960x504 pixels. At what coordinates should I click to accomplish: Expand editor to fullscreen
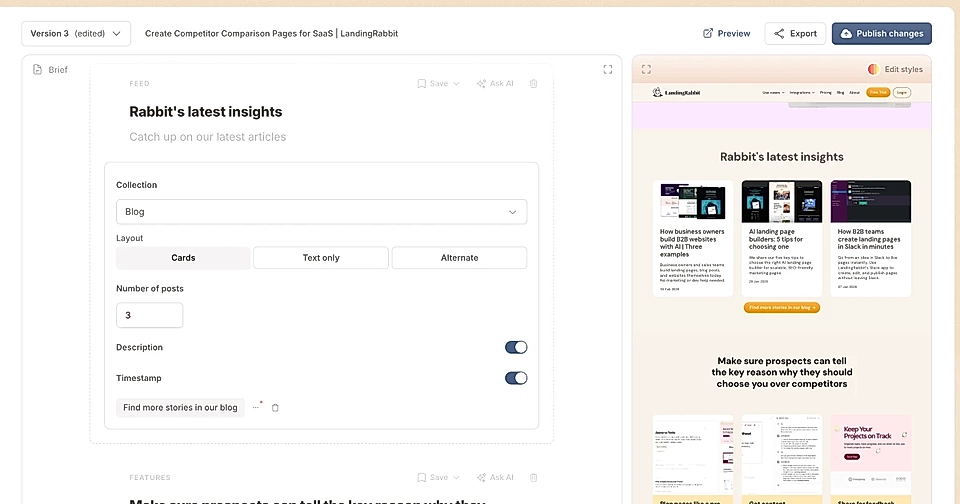pyautogui.click(x=607, y=70)
